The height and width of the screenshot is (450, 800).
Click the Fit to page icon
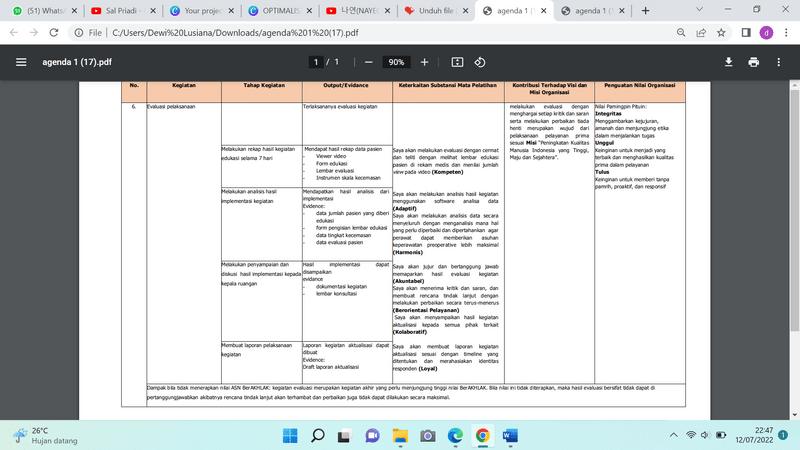(x=457, y=62)
